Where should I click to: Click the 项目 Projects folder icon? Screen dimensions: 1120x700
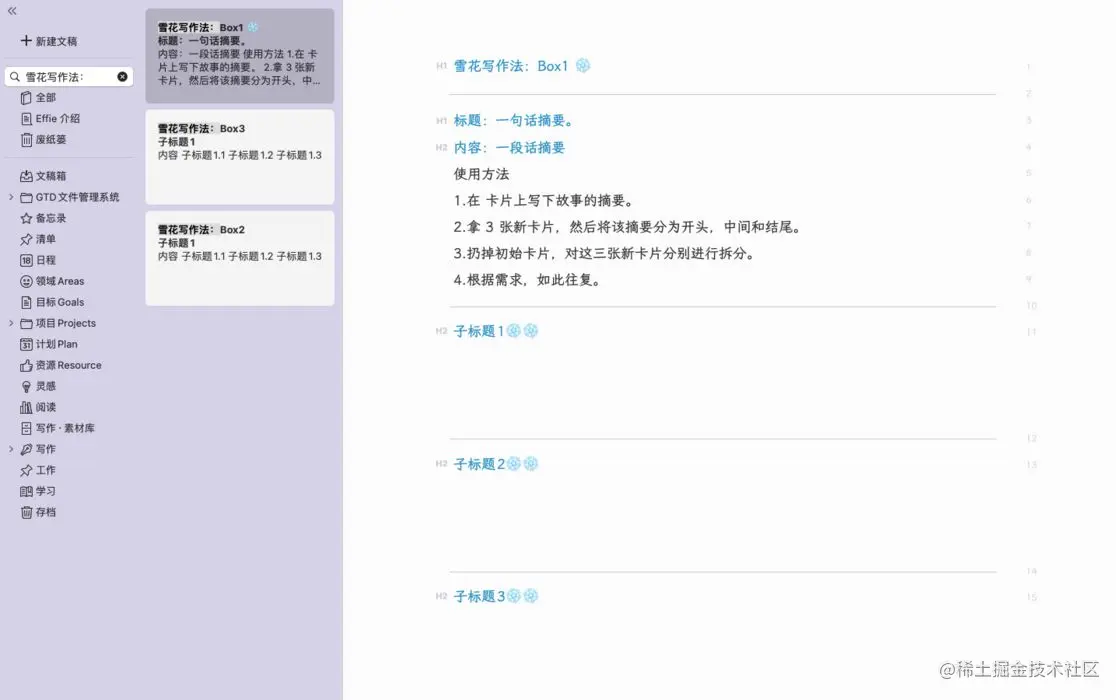[x=26, y=324]
